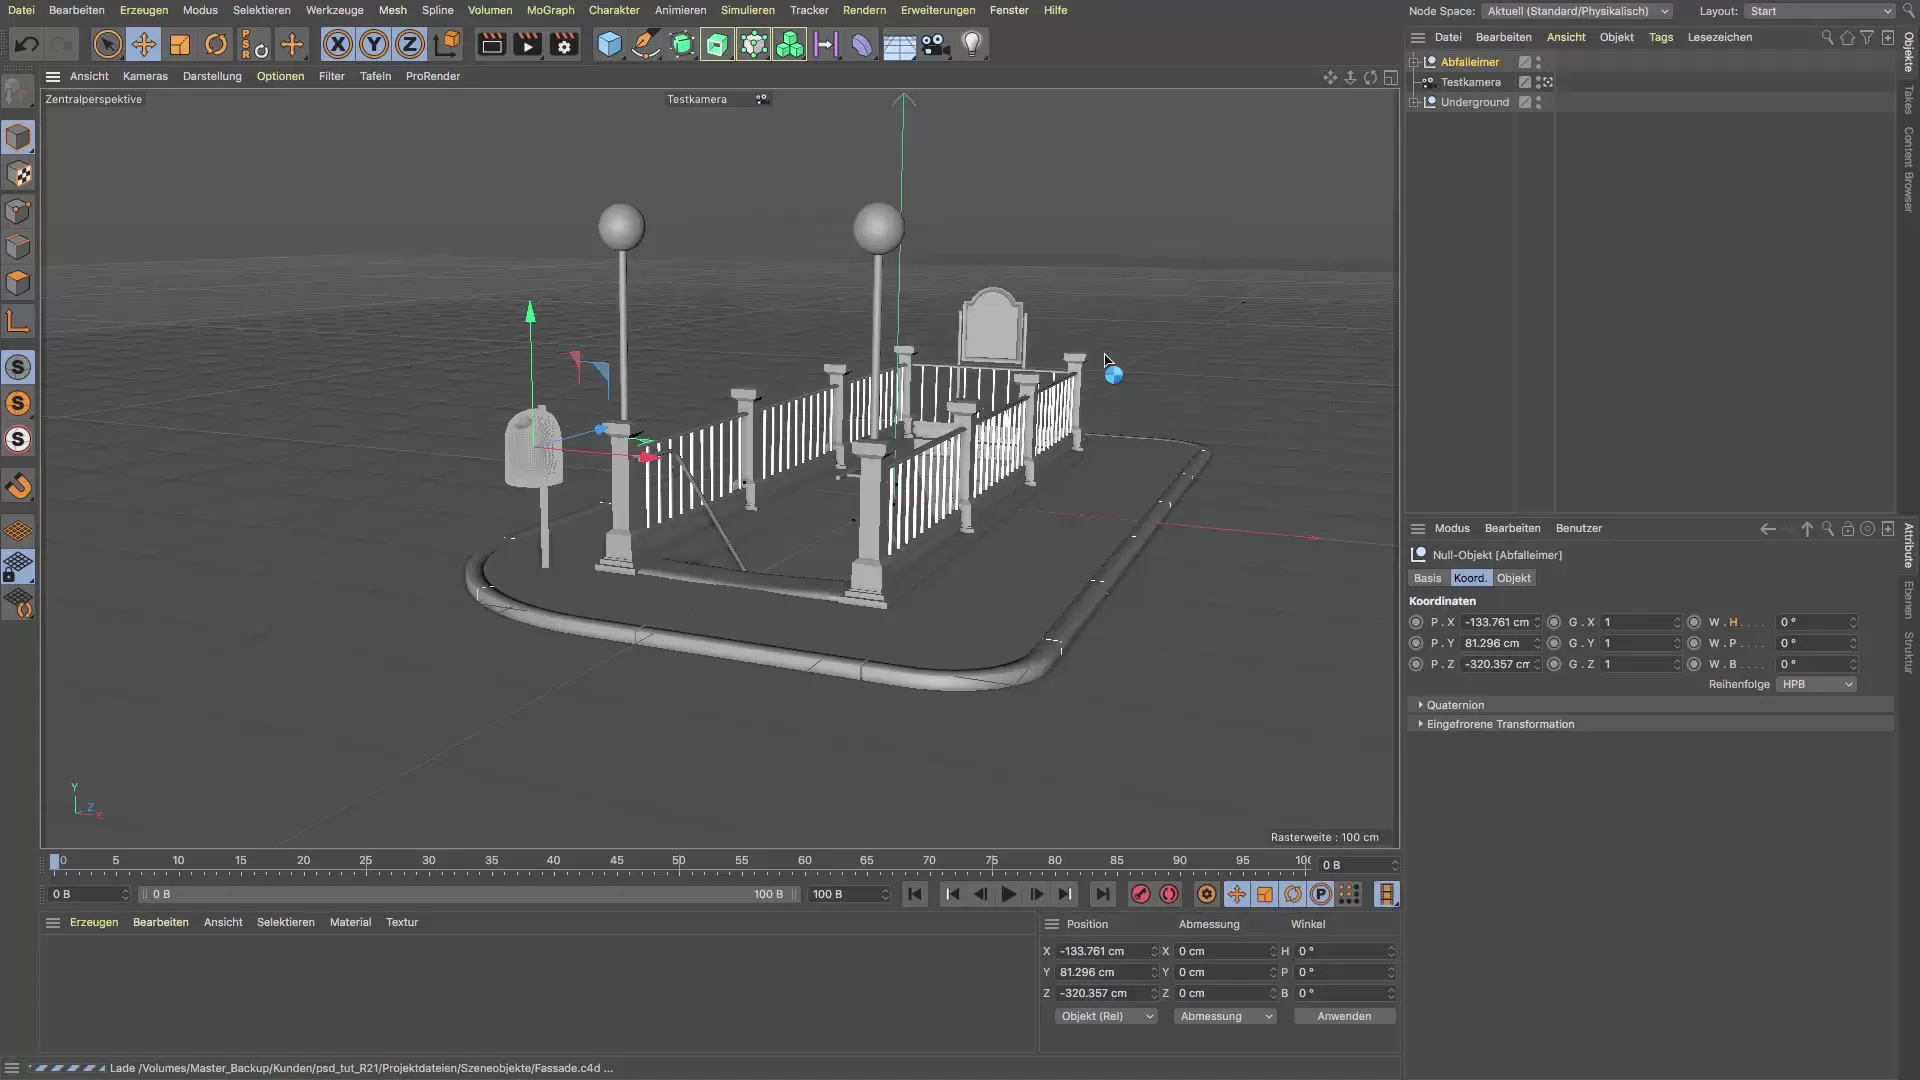Viewport: 1920px width, 1080px height.
Task: Click the Undo arrow icon
Action: point(27,44)
